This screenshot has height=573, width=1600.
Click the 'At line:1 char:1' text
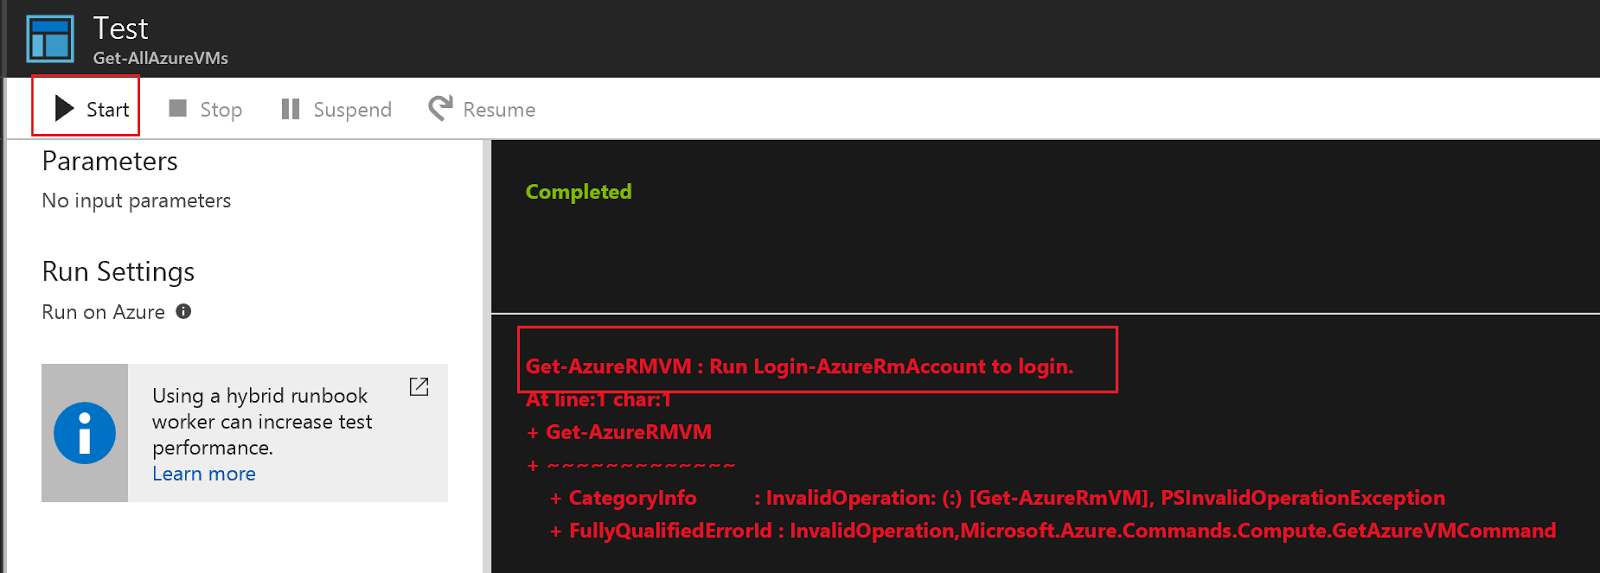(x=598, y=399)
